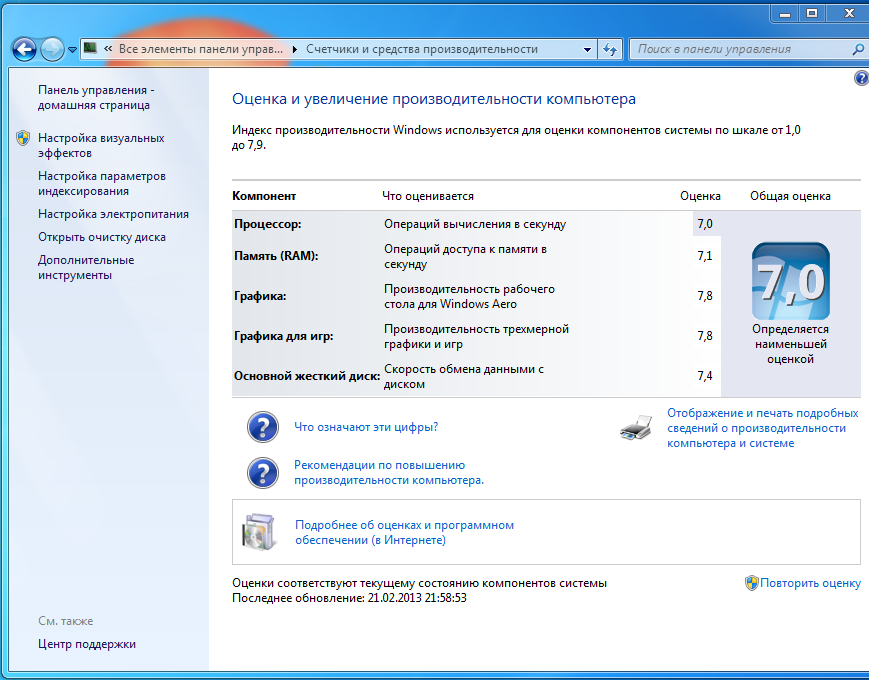869x680 pixels.
Task: Click 'Последнее обновление: 21.02.2013 21:58:53' text
Action: (x=349, y=598)
